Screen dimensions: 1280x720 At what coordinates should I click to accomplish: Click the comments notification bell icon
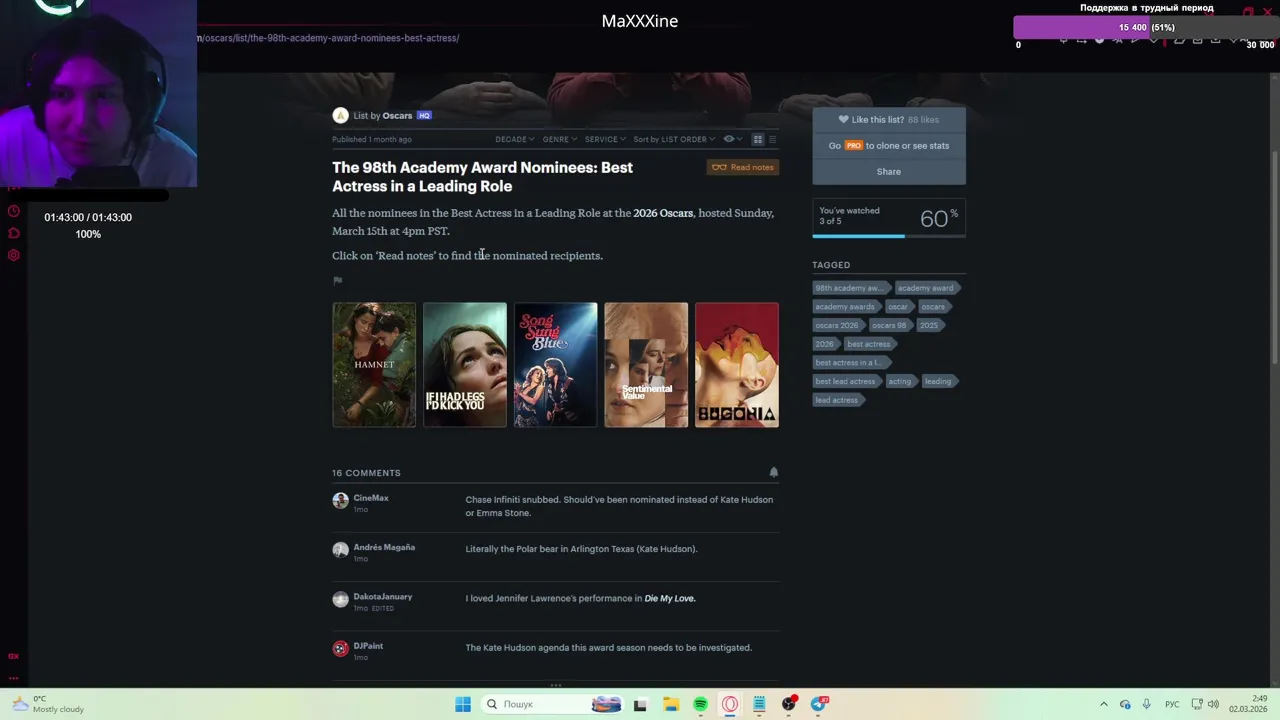pyautogui.click(x=773, y=472)
